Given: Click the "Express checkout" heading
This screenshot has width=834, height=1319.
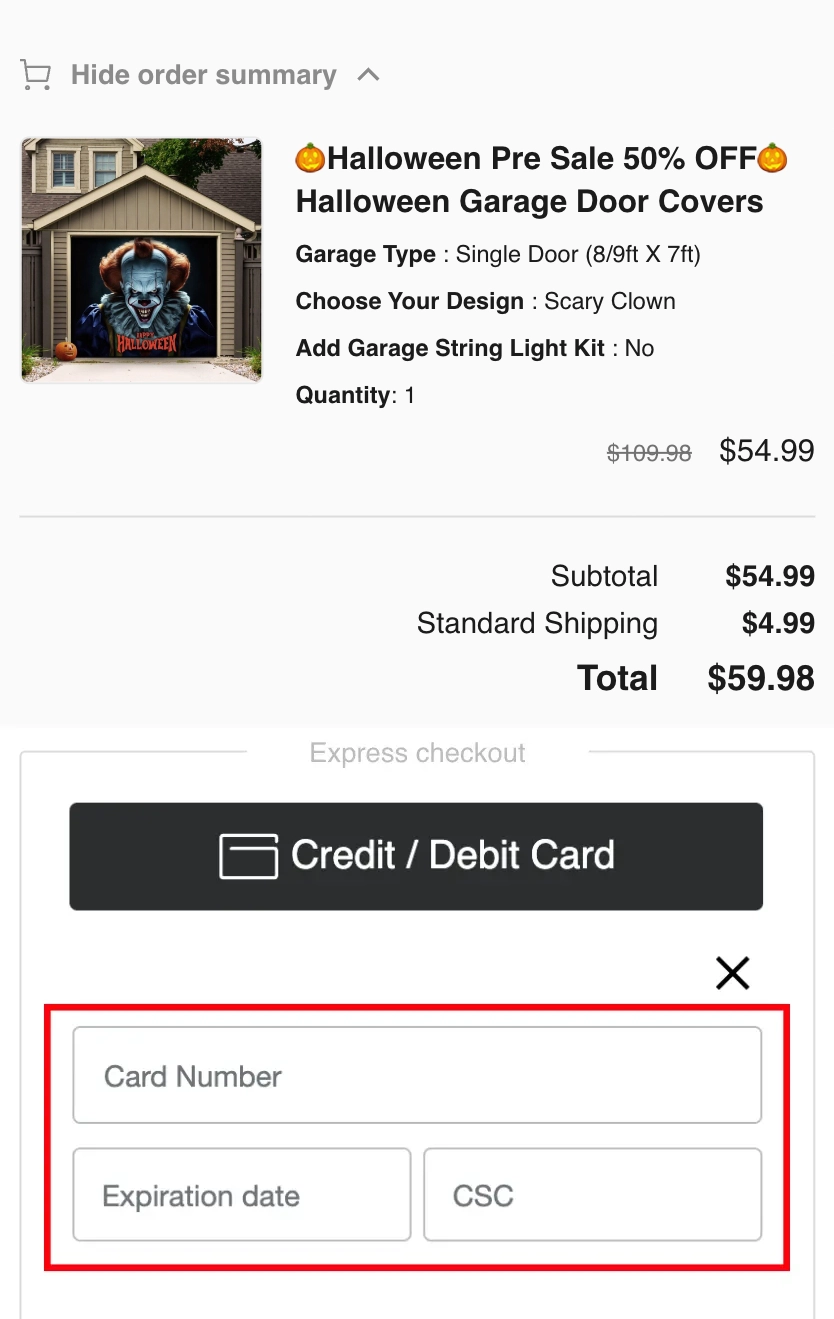Looking at the screenshot, I should 417,753.
